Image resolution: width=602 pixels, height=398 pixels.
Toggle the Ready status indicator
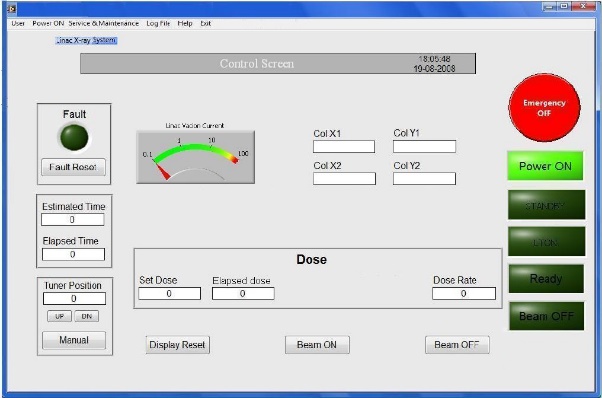tap(546, 279)
